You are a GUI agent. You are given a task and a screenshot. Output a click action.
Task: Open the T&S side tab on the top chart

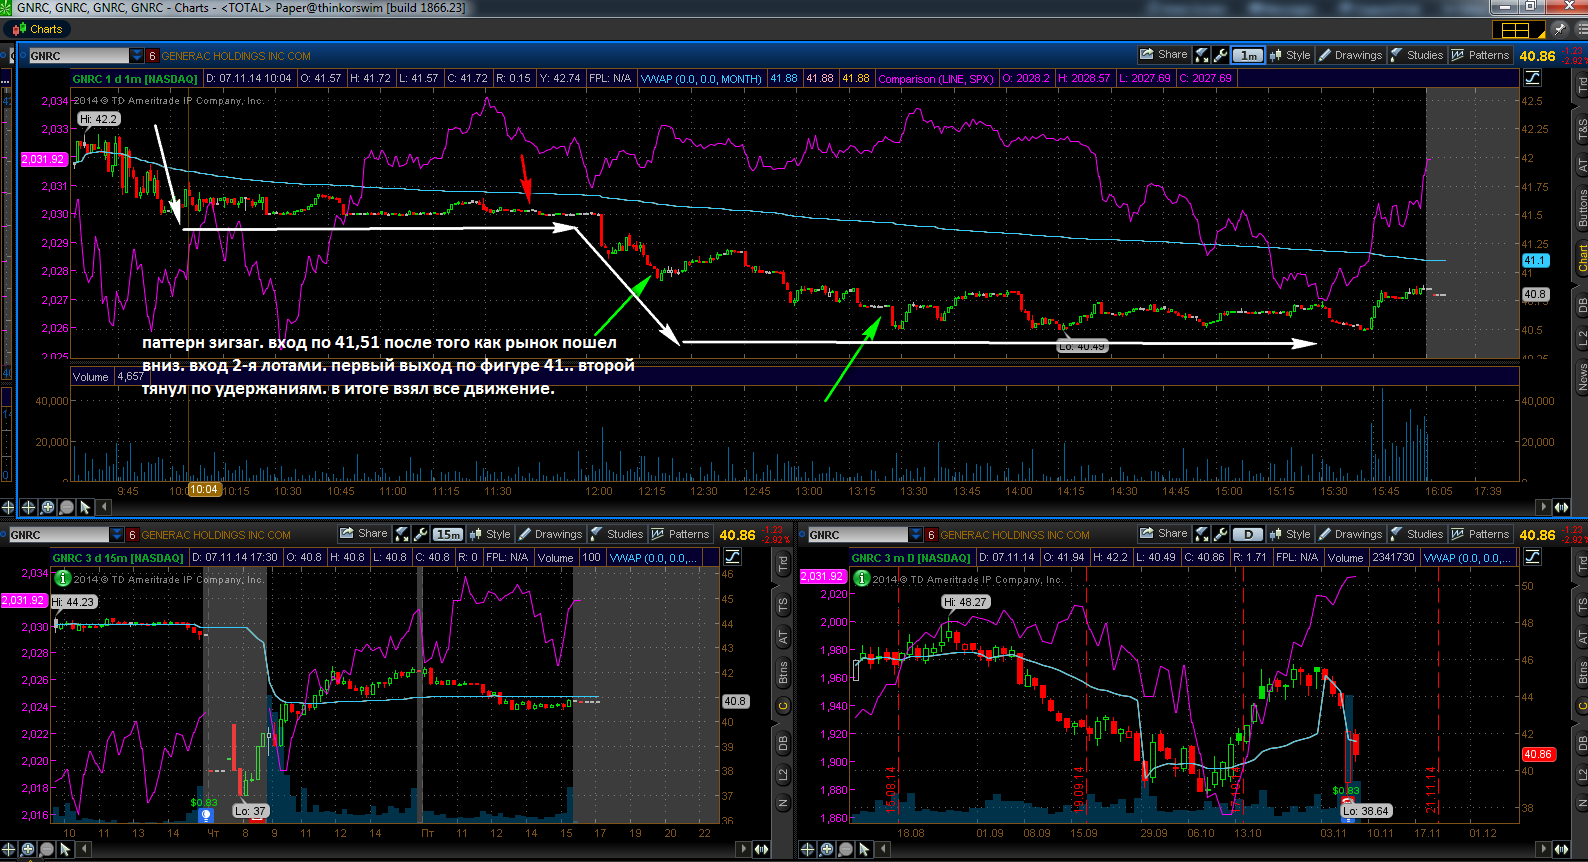[1582, 128]
